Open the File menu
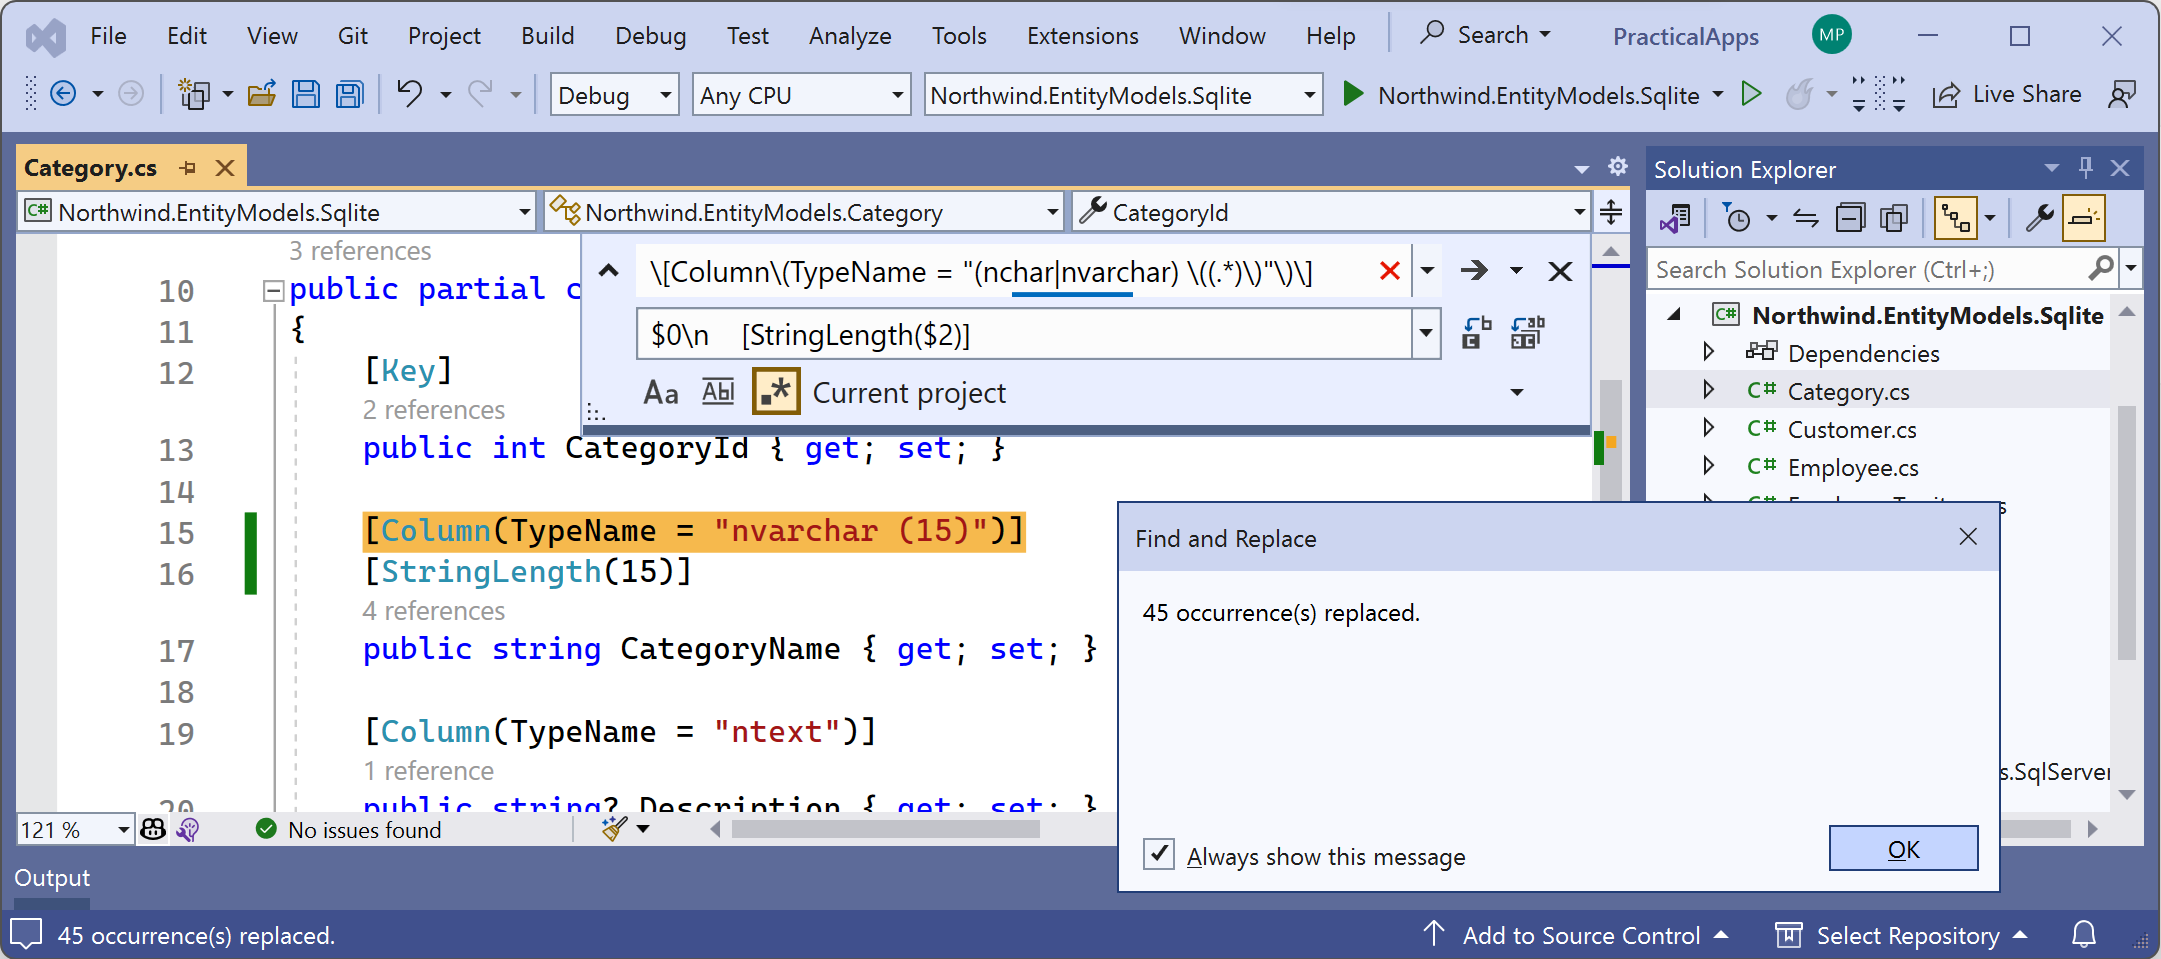2161x959 pixels. coord(108,36)
